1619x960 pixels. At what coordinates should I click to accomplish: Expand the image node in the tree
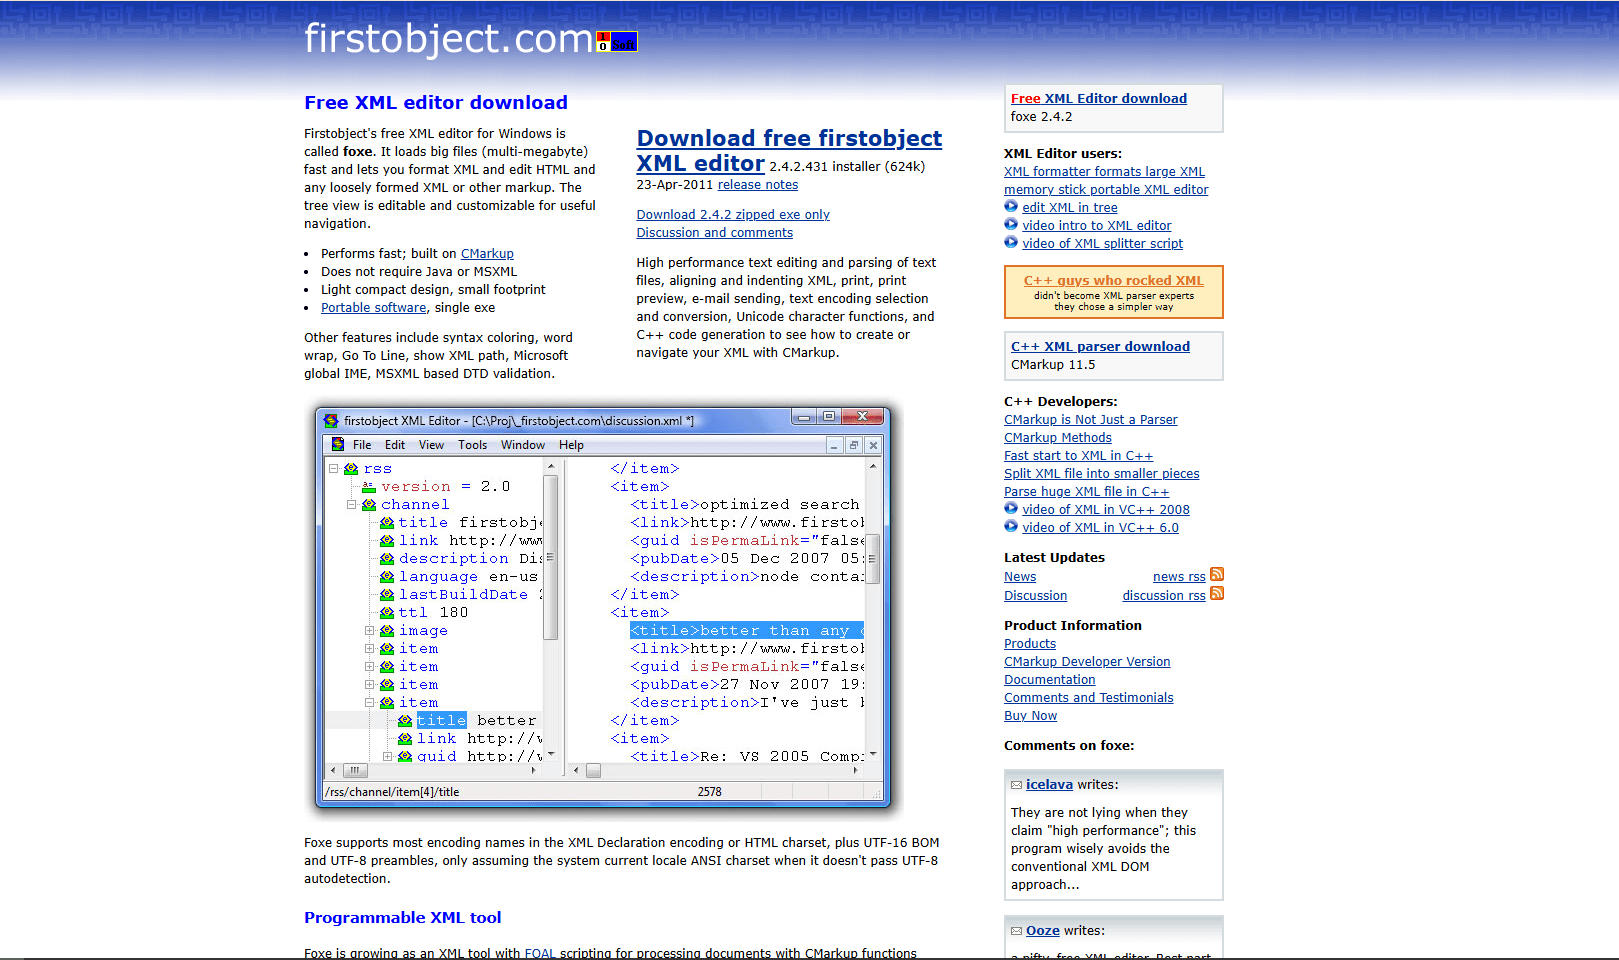(370, 630)
